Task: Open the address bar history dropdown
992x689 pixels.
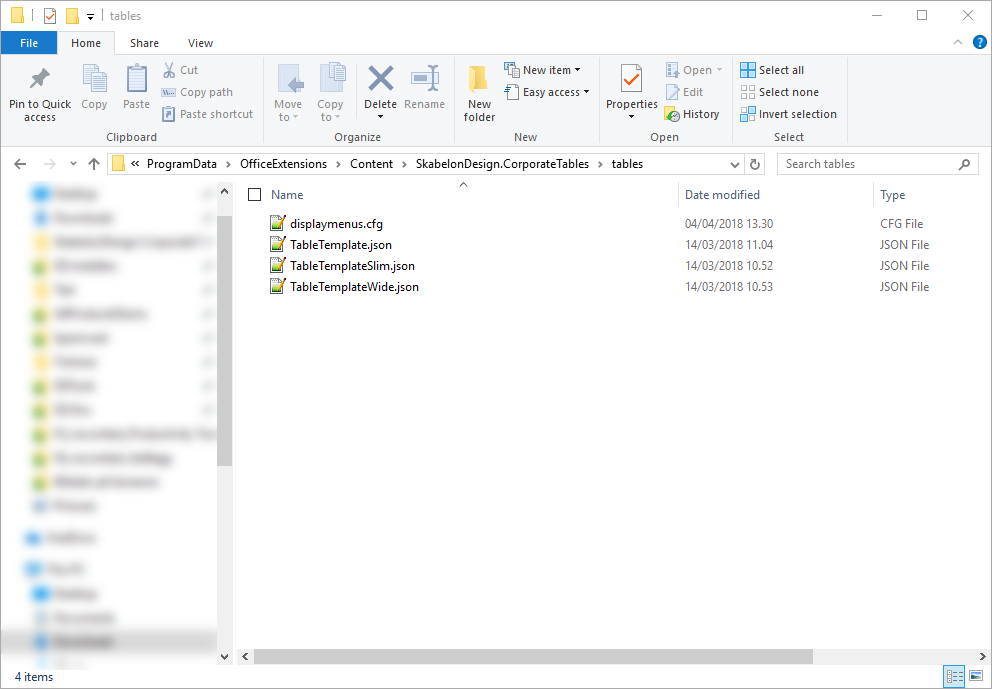Action: tap(735, 164)
